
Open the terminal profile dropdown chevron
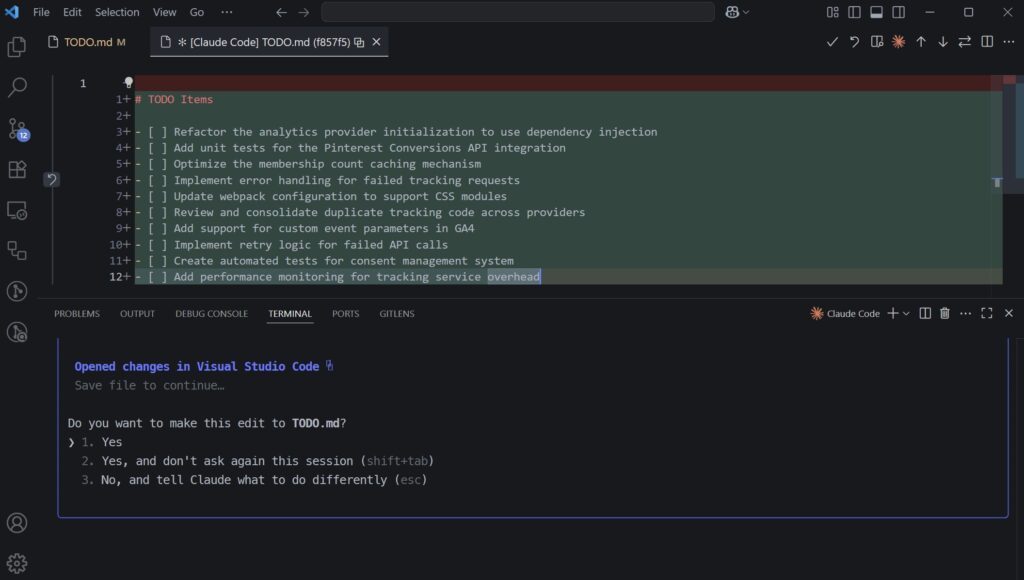(906, 313)
